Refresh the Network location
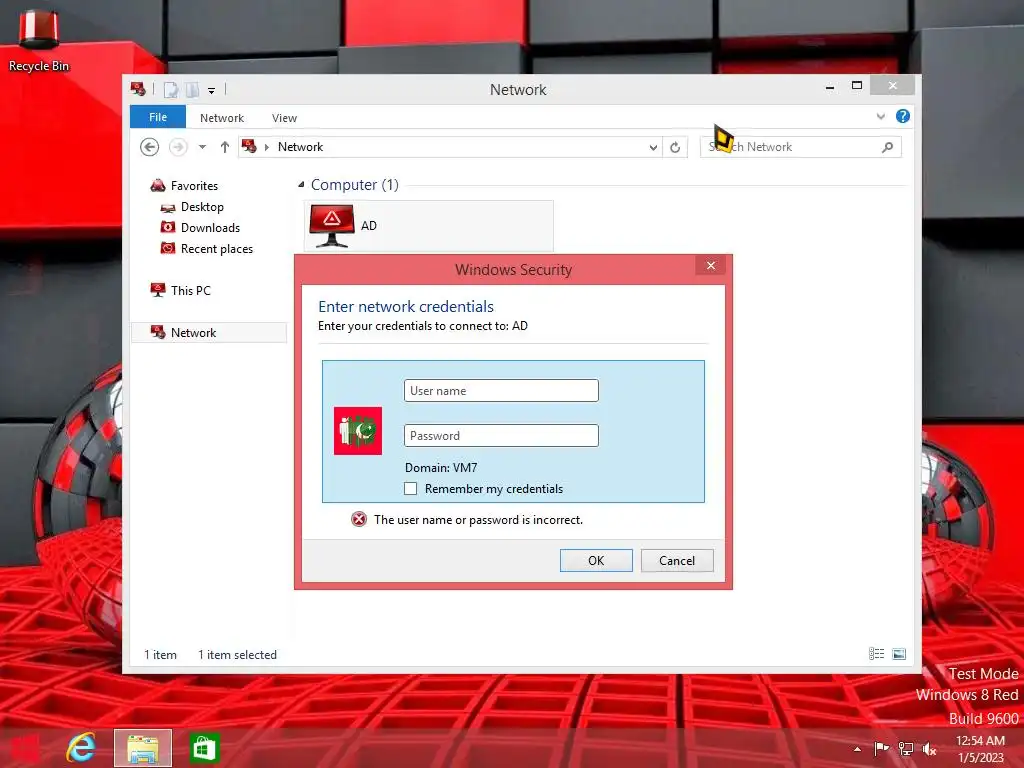 coord(675,148)
